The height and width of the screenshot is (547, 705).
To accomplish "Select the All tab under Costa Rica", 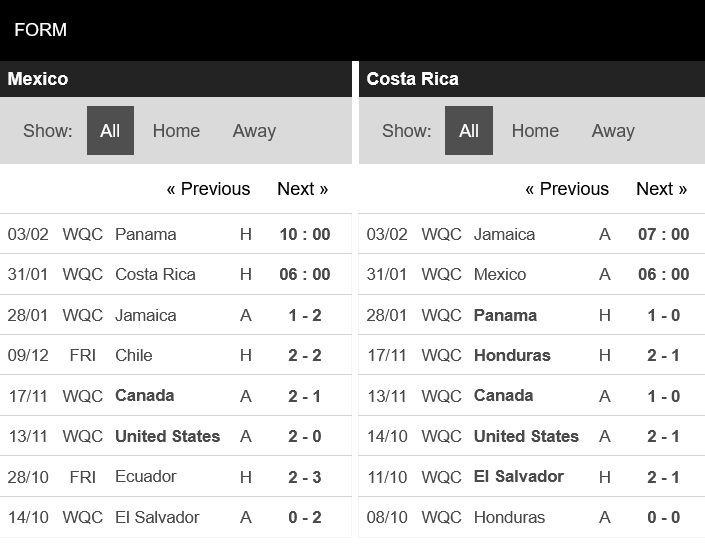I will (x=469, y=131).
